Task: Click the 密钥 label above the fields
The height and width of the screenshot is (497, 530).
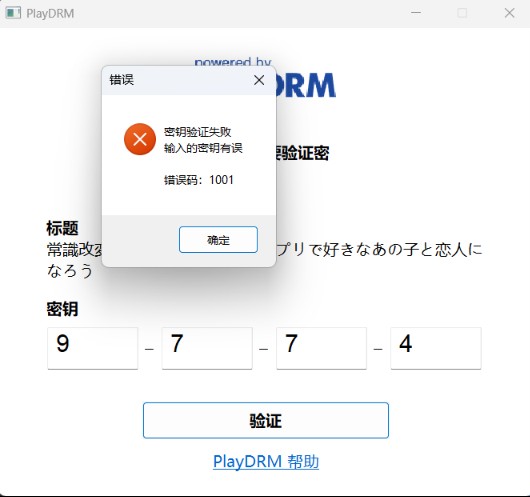Action: click(63, 309)
